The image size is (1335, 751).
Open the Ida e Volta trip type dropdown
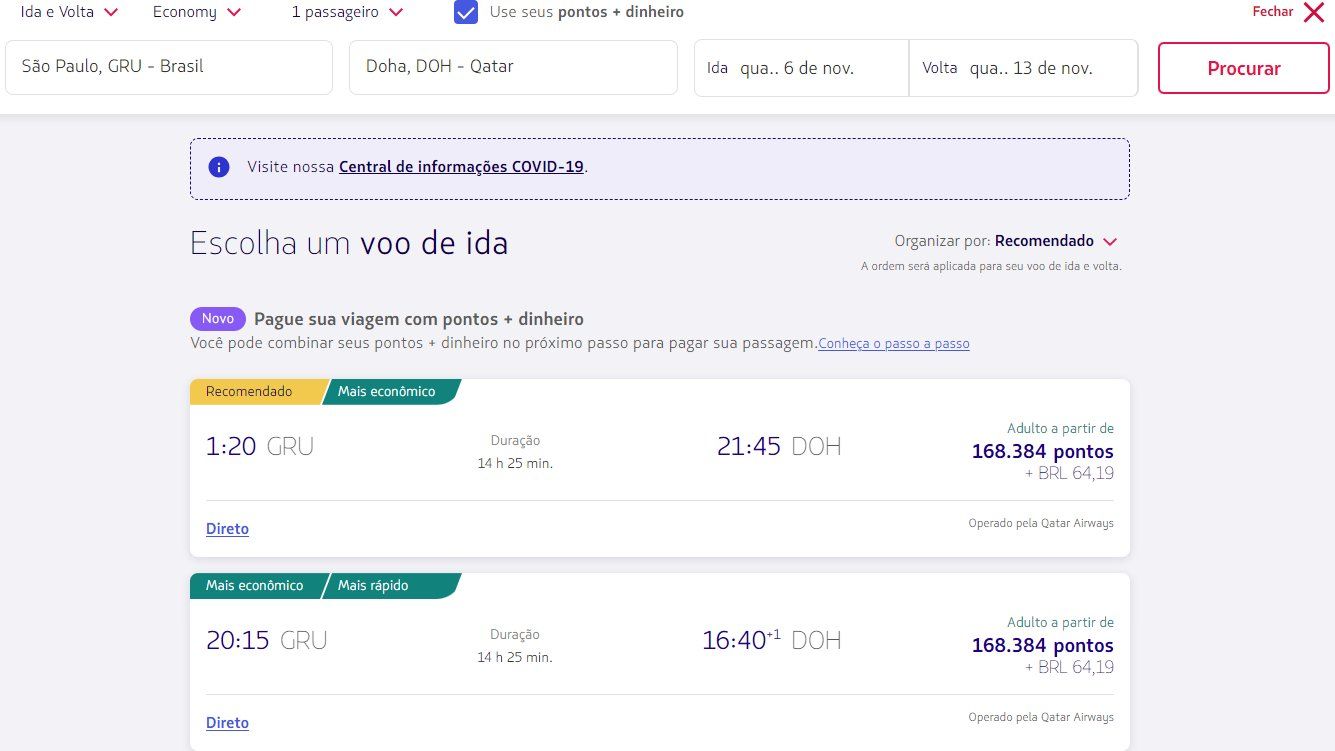(x=70, y=12)
